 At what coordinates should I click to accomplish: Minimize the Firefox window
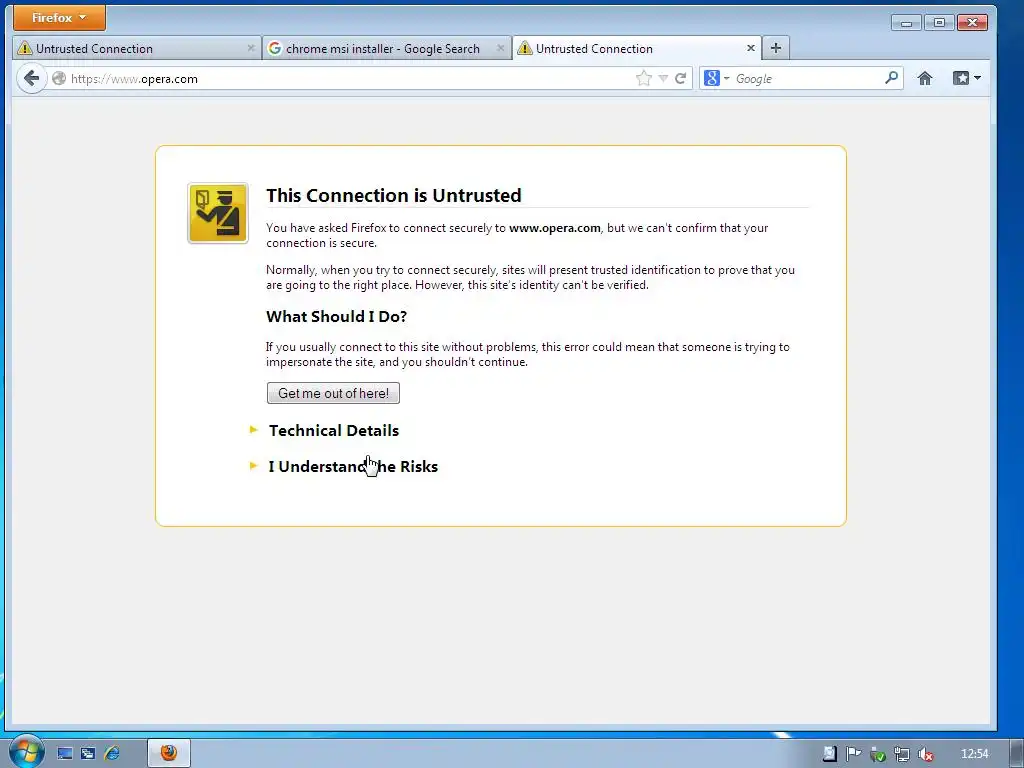point(906,23)
